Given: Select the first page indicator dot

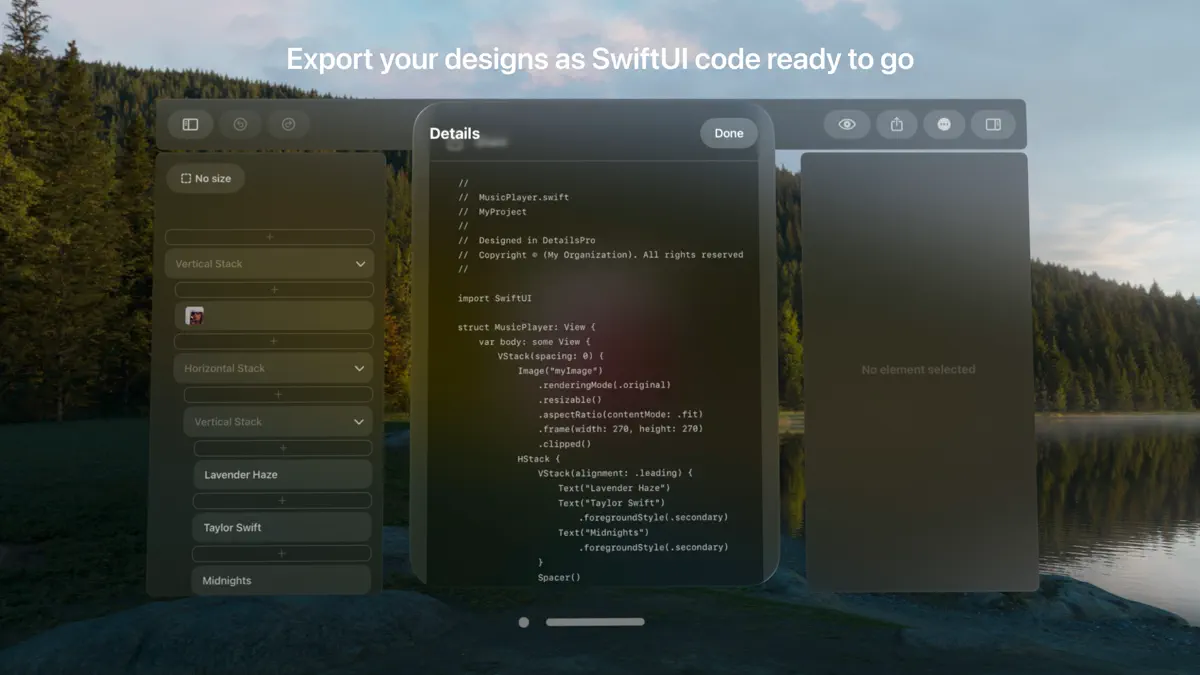Looking at the screenshot, I should pyautogui.click(x=523, y=621).
